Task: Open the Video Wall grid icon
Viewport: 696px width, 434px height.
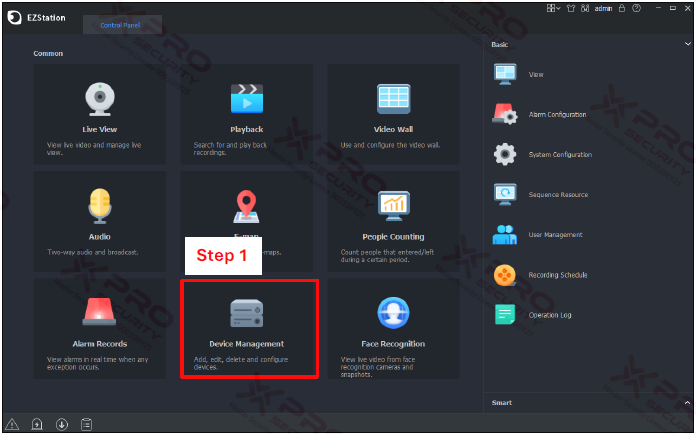Action: [393, 99]
